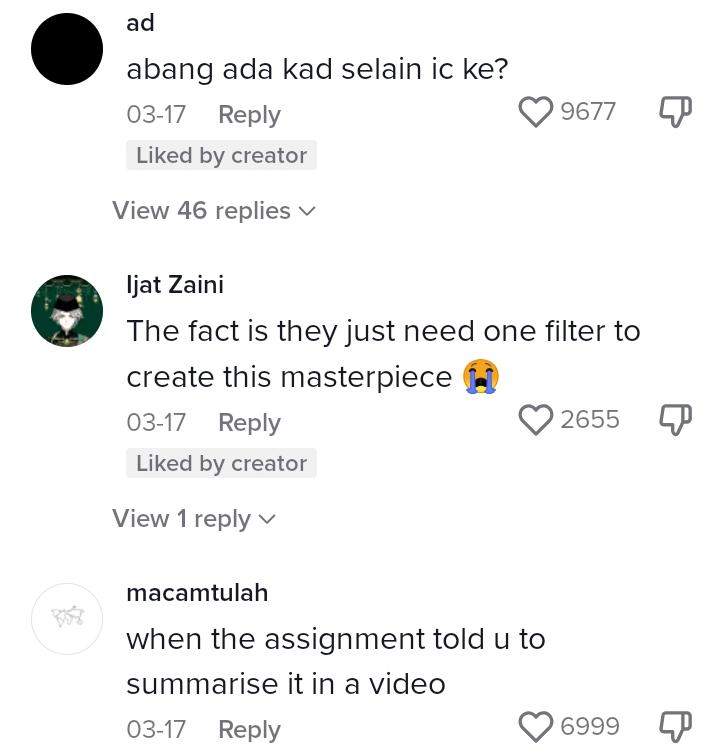Open Ijat Zaini's profile picture
Image resolution: width=720 pixels, height=748 pixels.
pos(67,311)
